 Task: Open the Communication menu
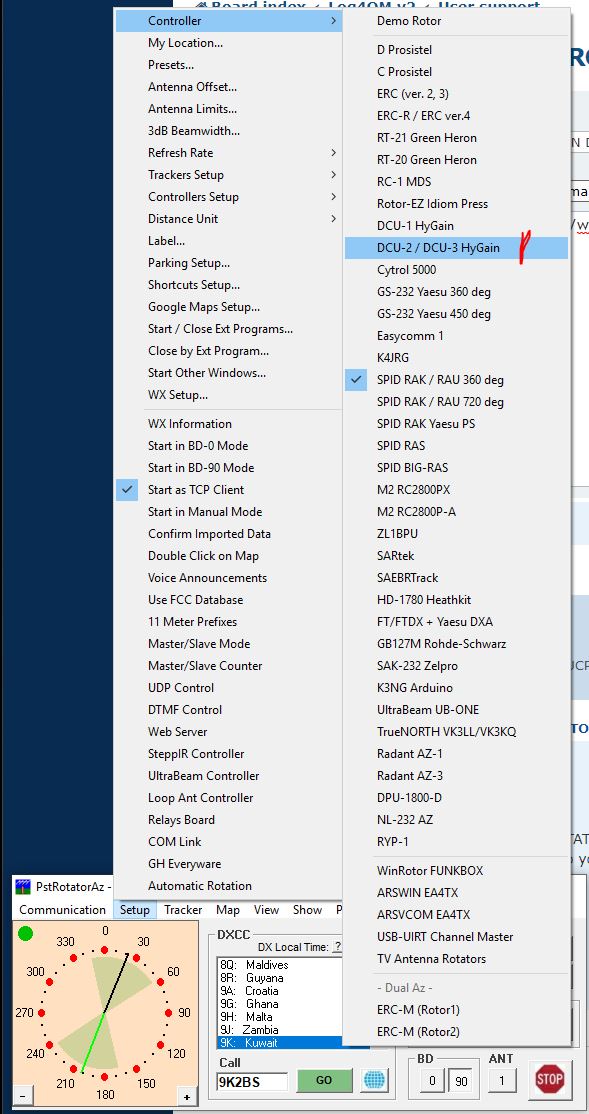coord(63,909)
